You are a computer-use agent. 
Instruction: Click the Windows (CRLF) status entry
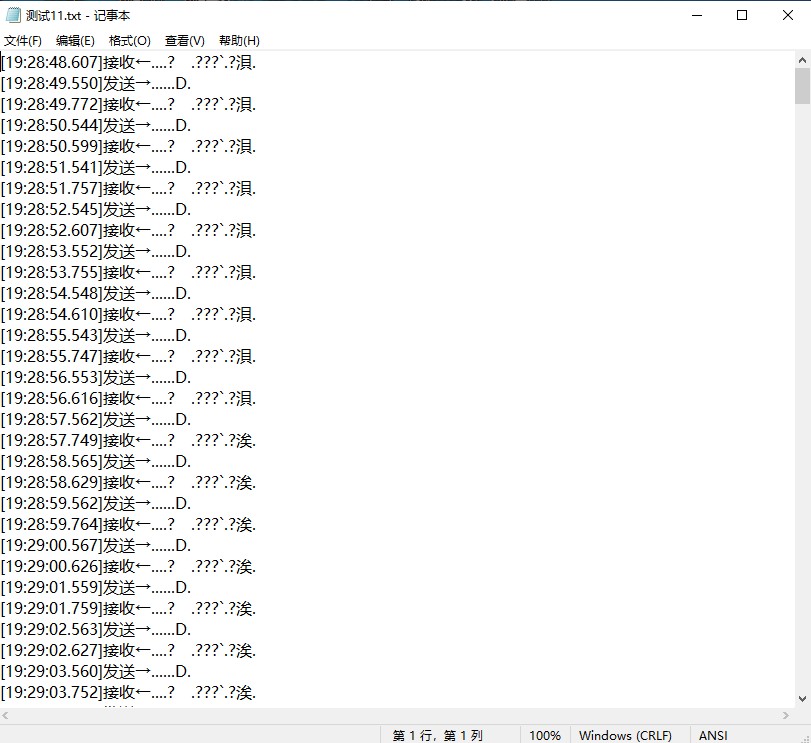coord(625,735)
